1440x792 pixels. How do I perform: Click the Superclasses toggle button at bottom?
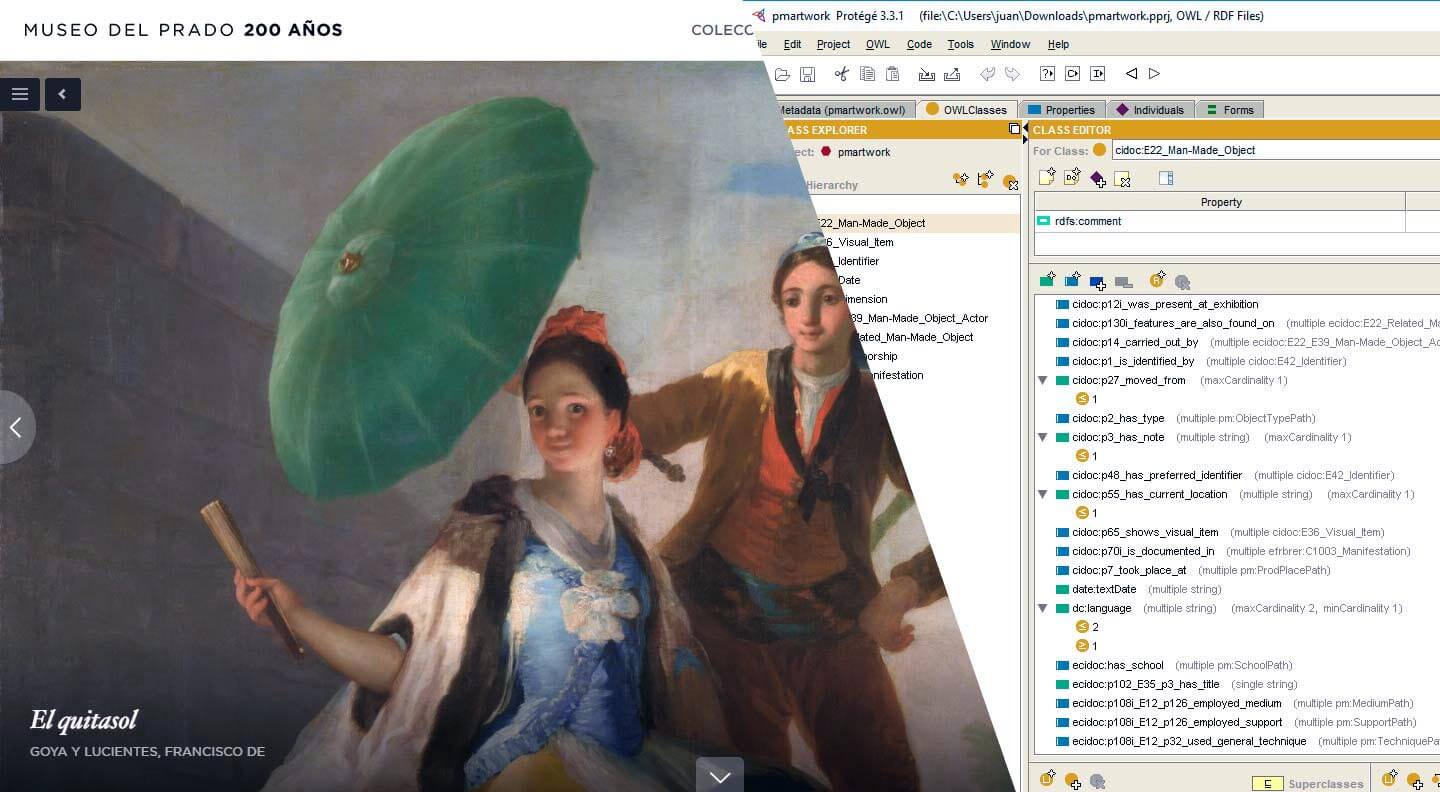(1267, 784)
